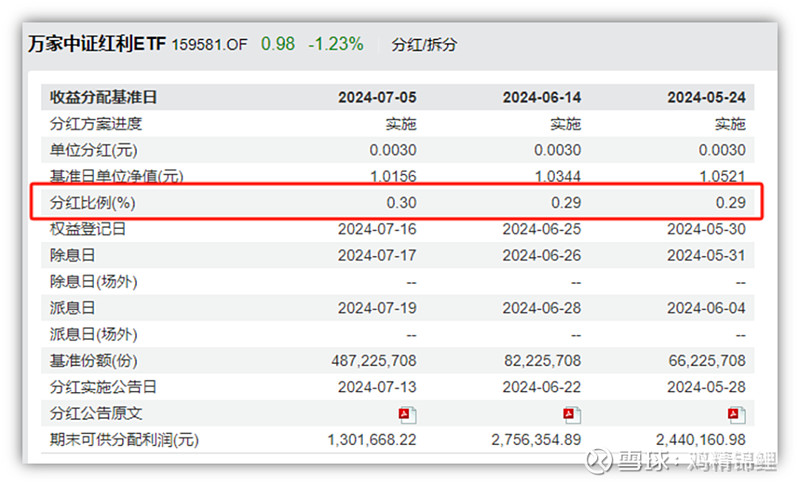Click dividend ratio cell 0.30

pyautogui.click(x=401, y=203)
